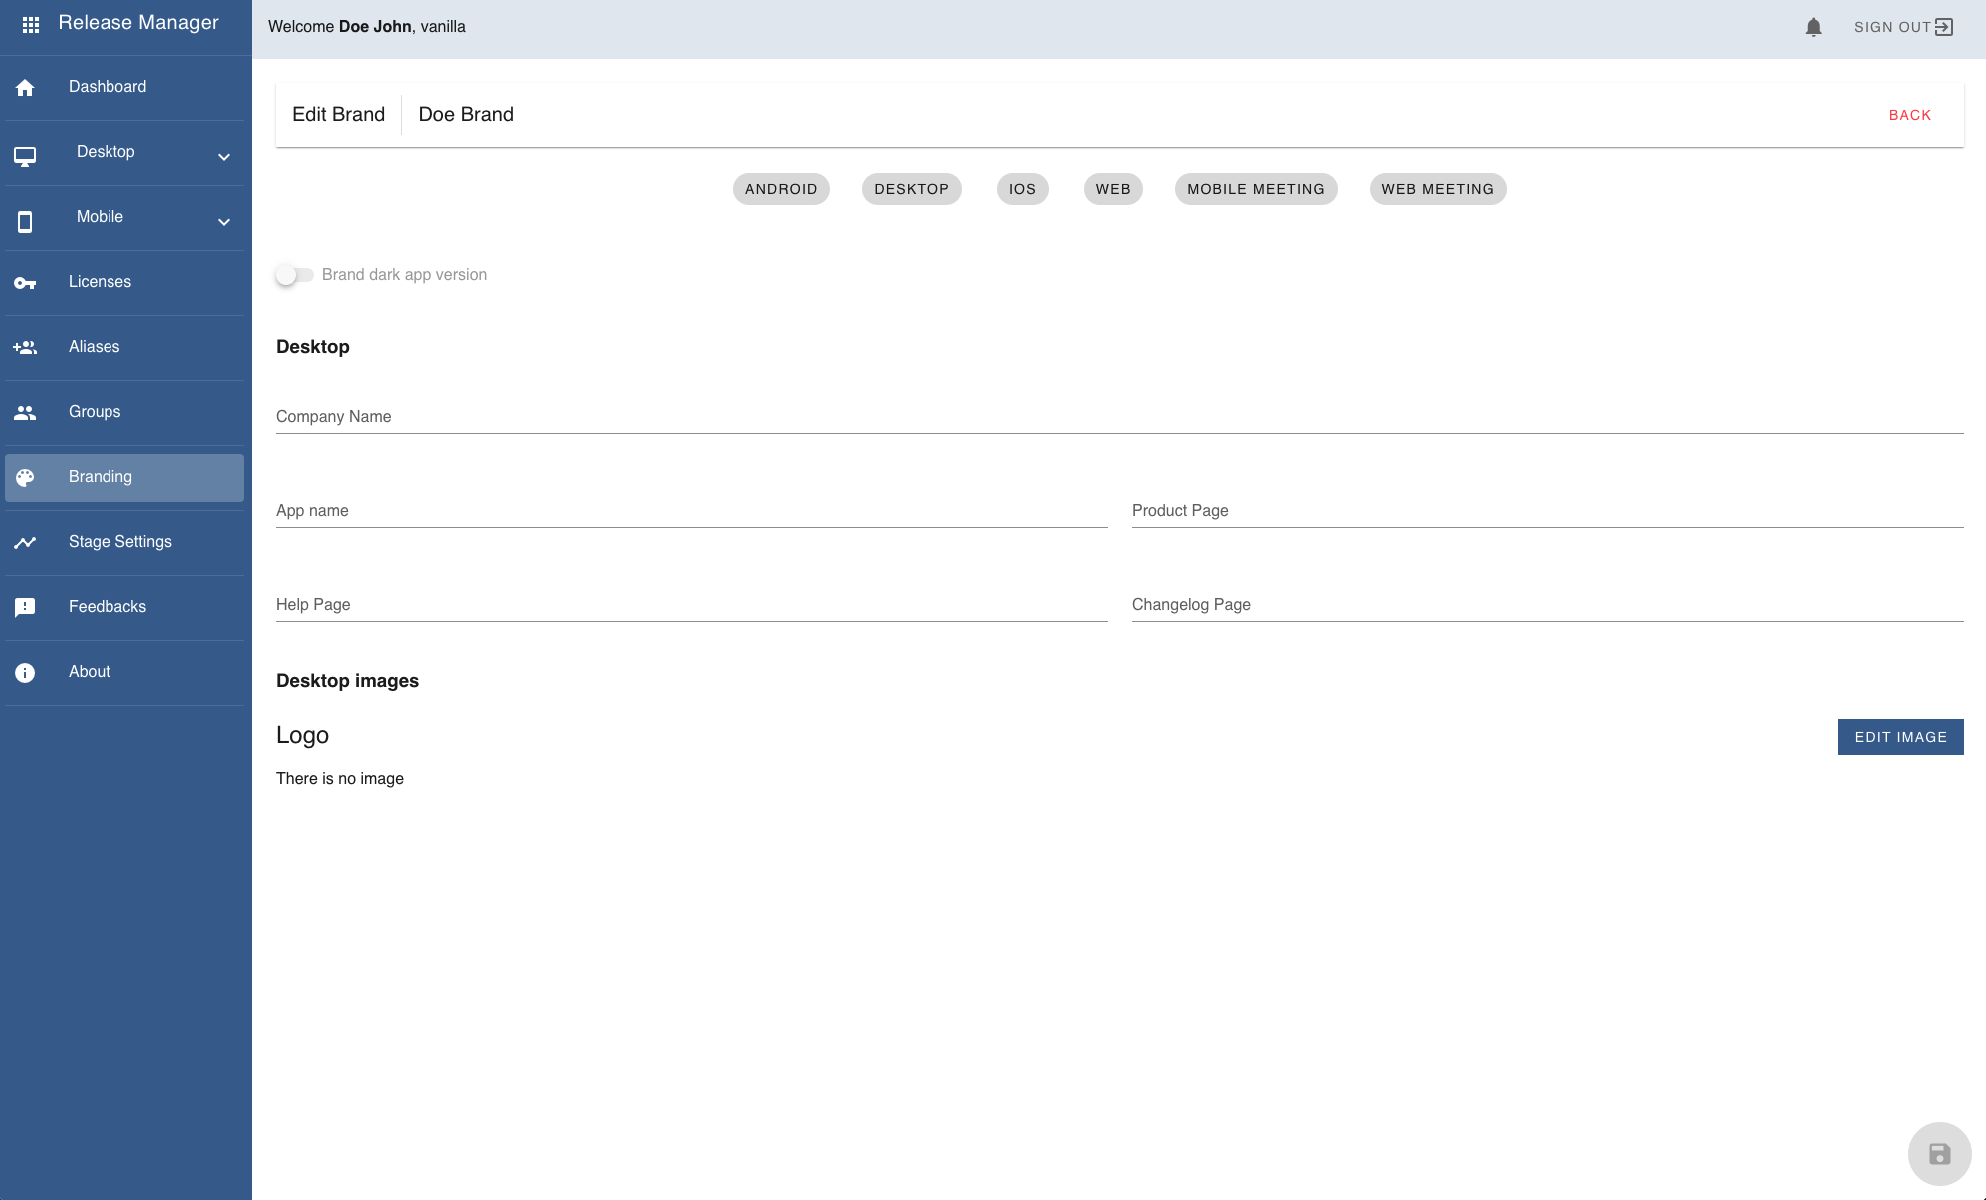
Task: Focus the Help Page field
Action: click(692, 605)
